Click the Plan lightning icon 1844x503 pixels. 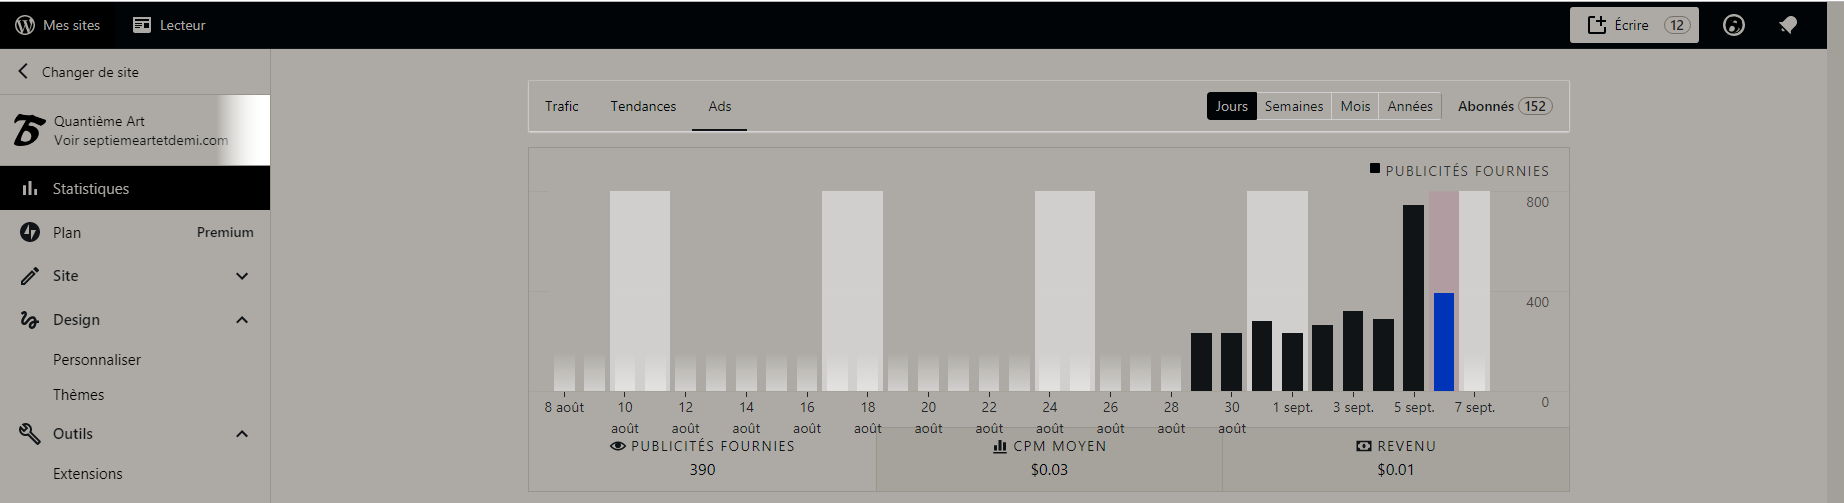click(30, 232)
